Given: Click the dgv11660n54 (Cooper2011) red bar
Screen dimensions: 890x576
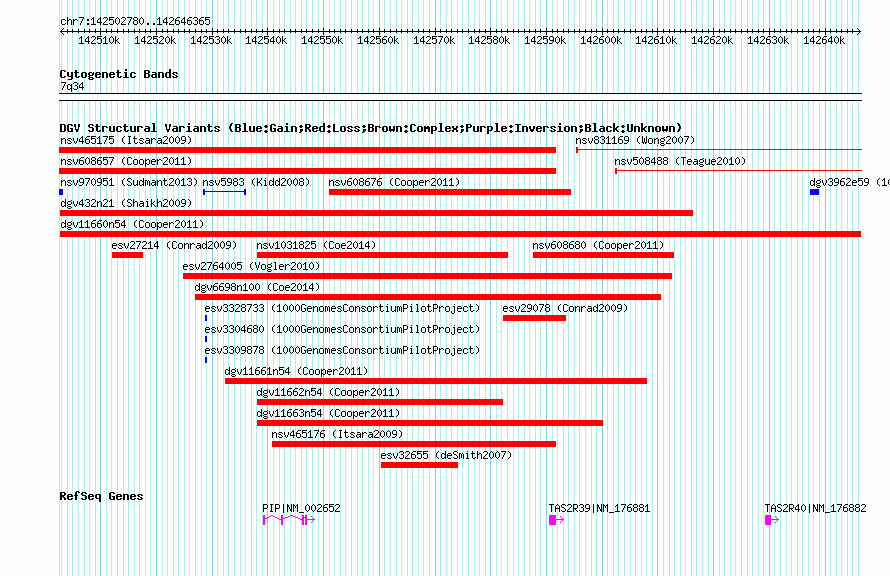Looking at the screenshot, I should pos(460,234).
